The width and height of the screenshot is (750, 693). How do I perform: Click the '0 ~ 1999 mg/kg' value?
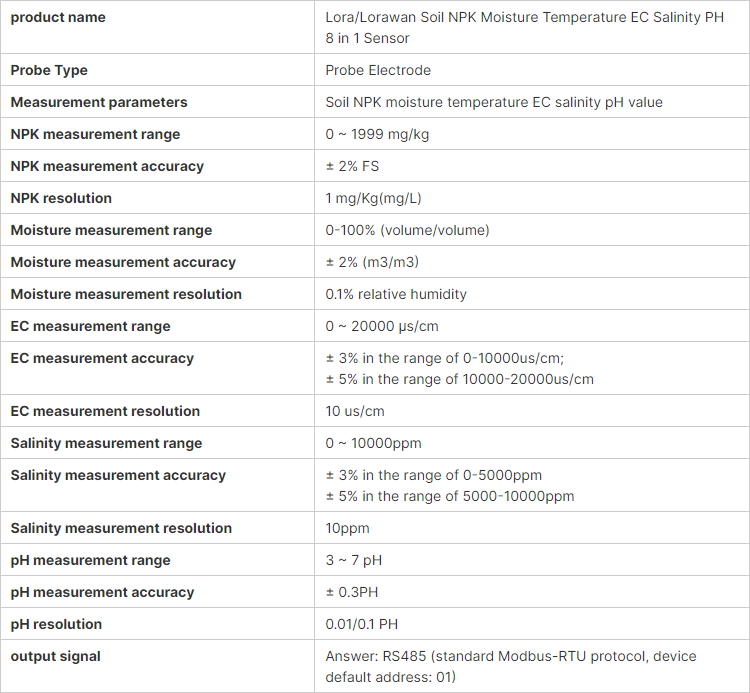tap(377, 134)
